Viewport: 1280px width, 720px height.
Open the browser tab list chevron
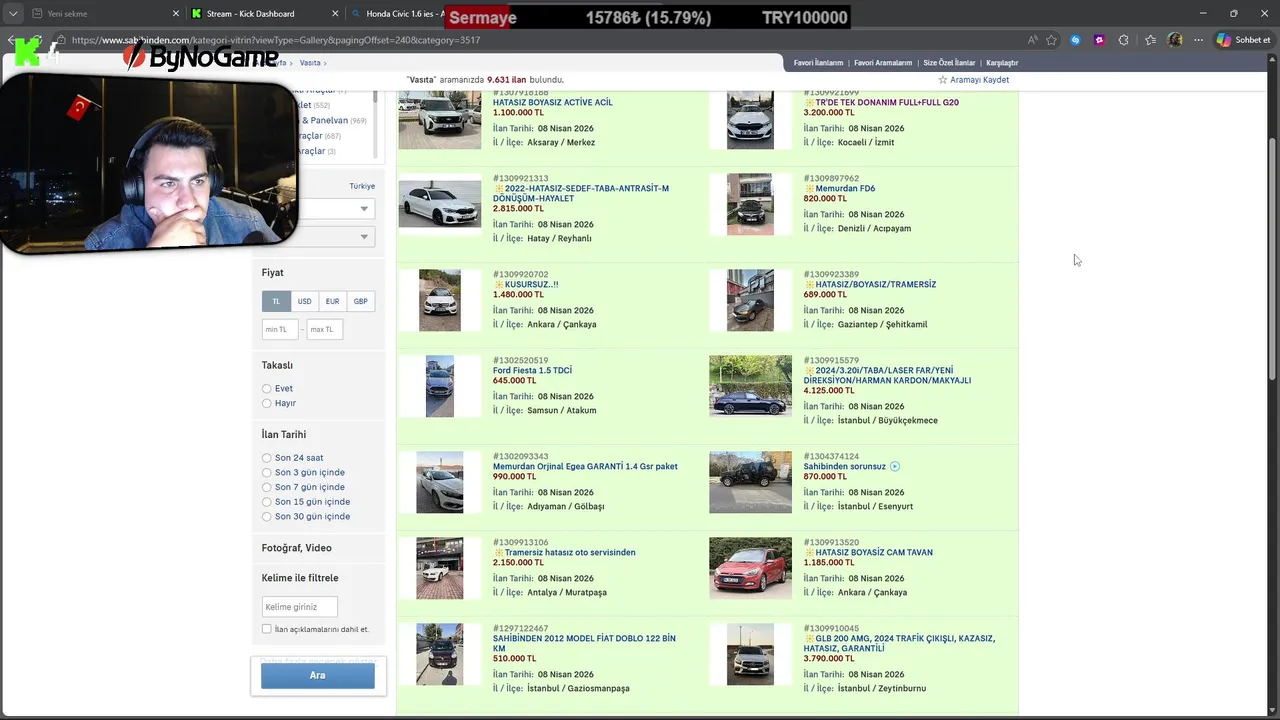(x=13, y=14)
